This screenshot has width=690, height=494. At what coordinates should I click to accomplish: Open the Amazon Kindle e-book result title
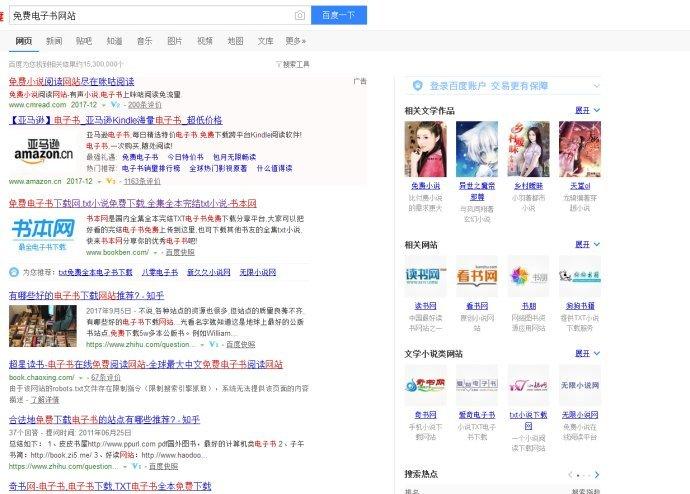(x=115, y=120)
